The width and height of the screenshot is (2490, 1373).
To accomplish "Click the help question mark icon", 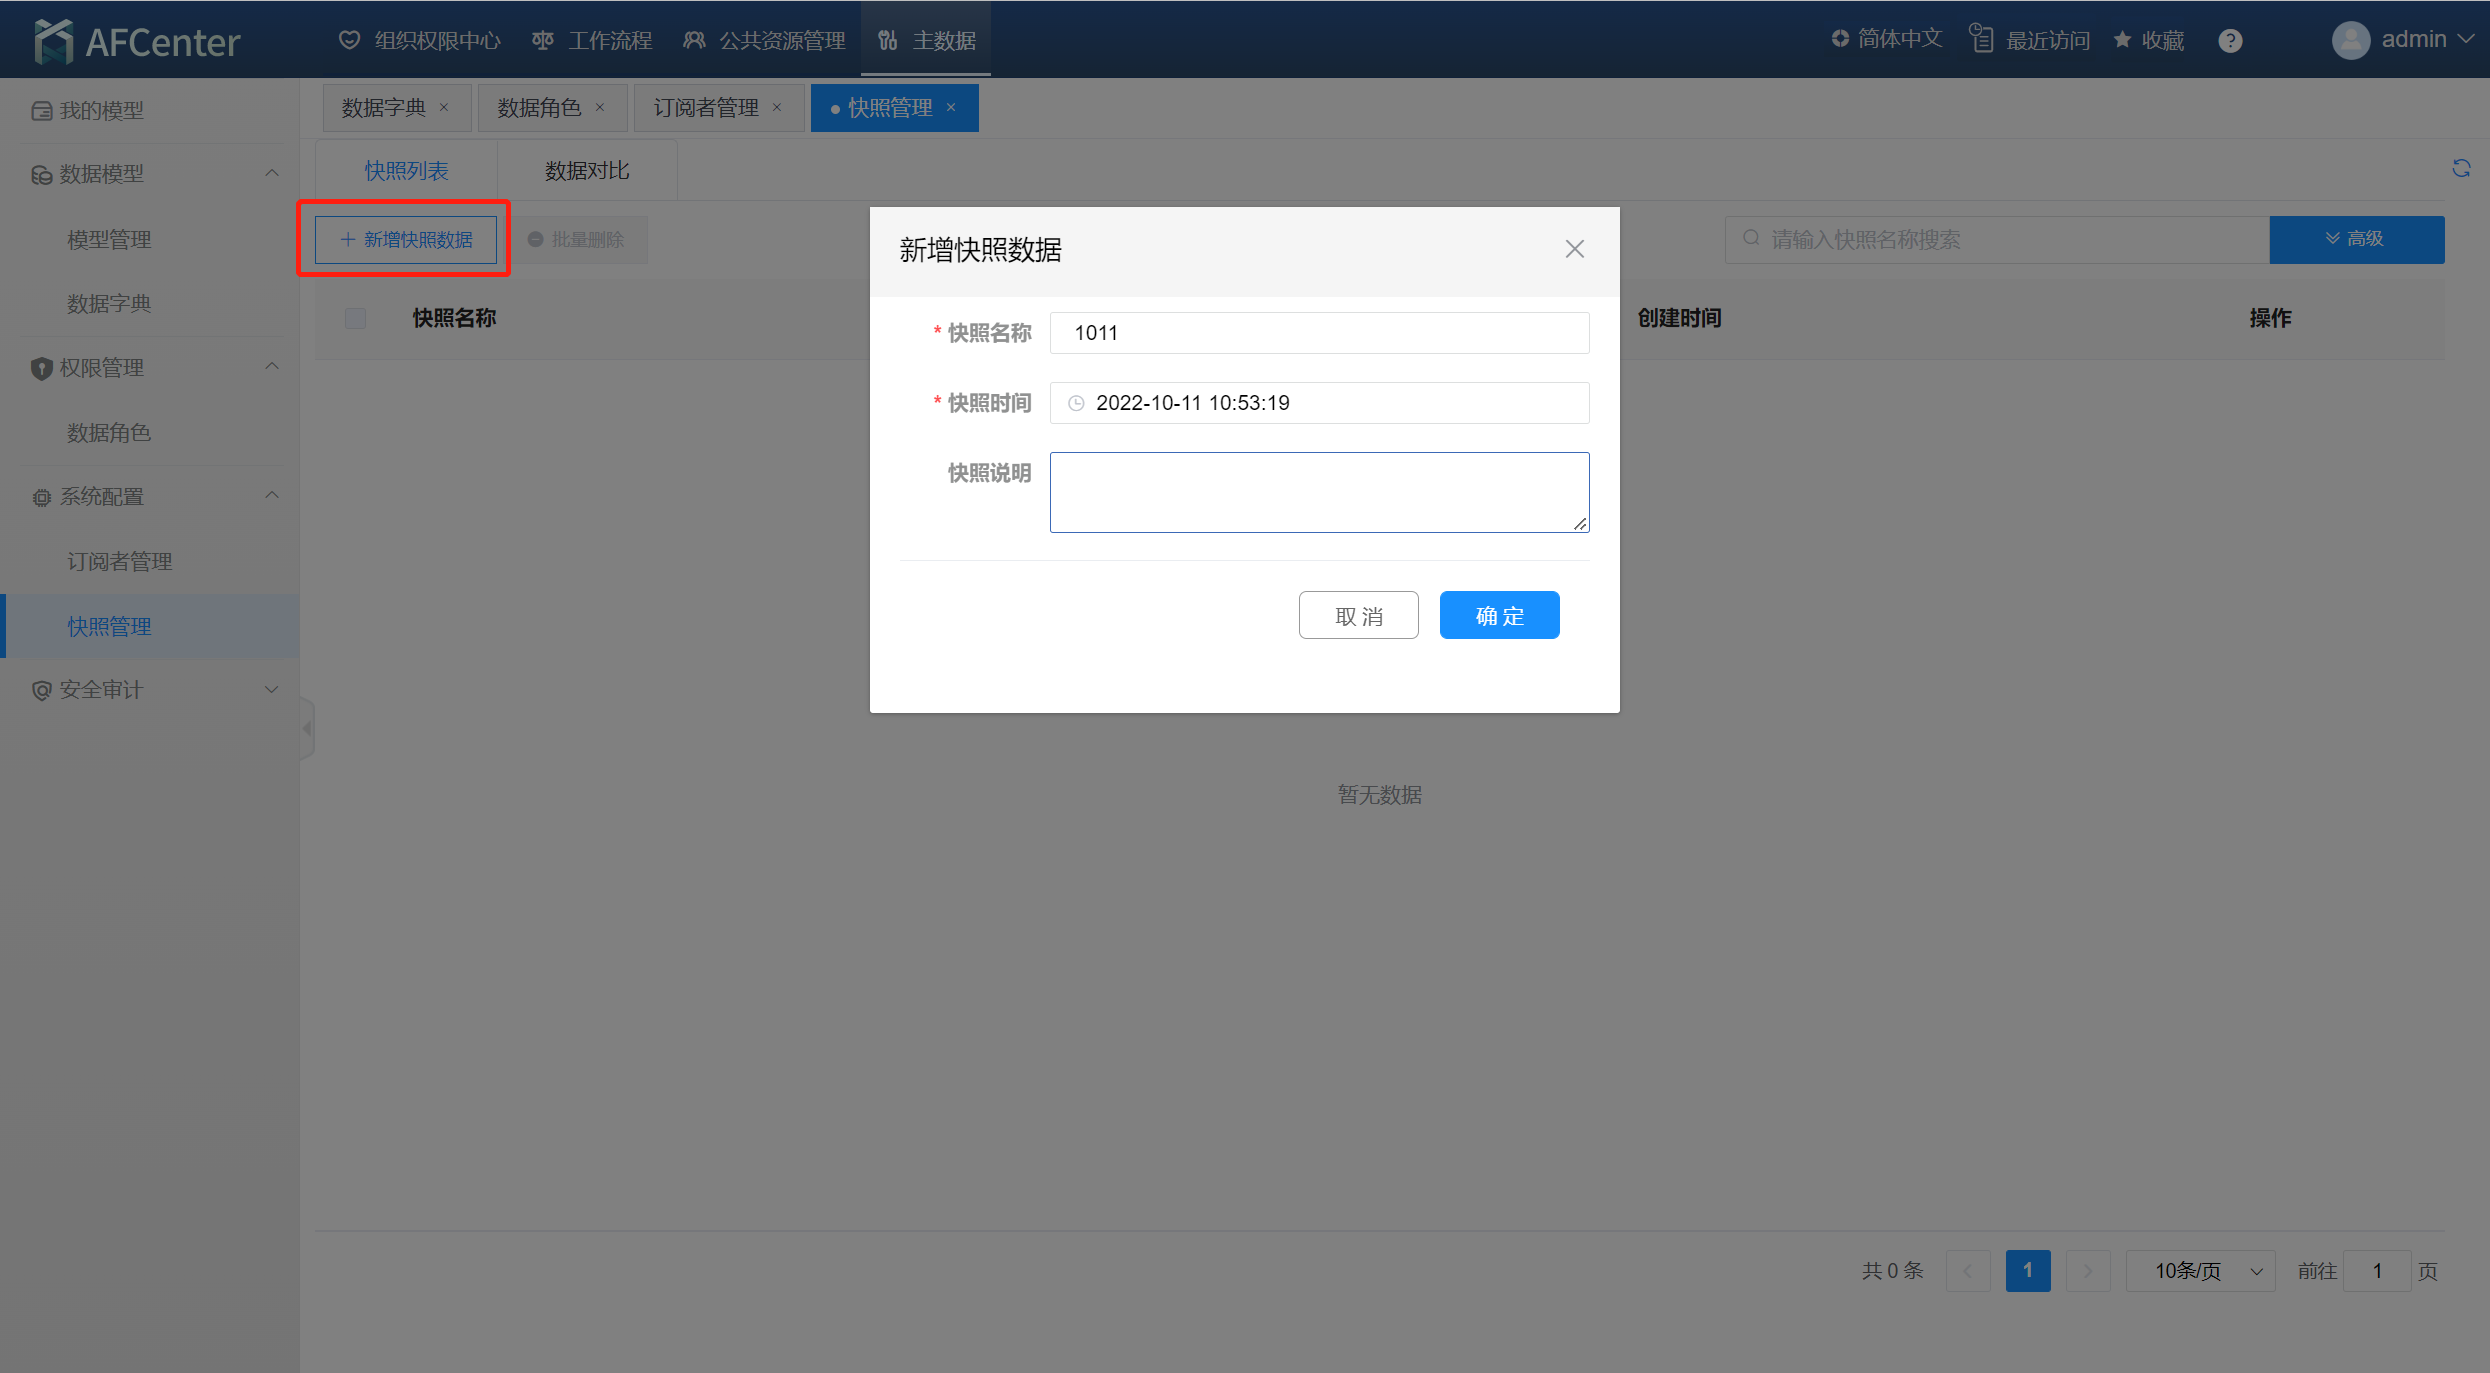I will coord(2230,41).
